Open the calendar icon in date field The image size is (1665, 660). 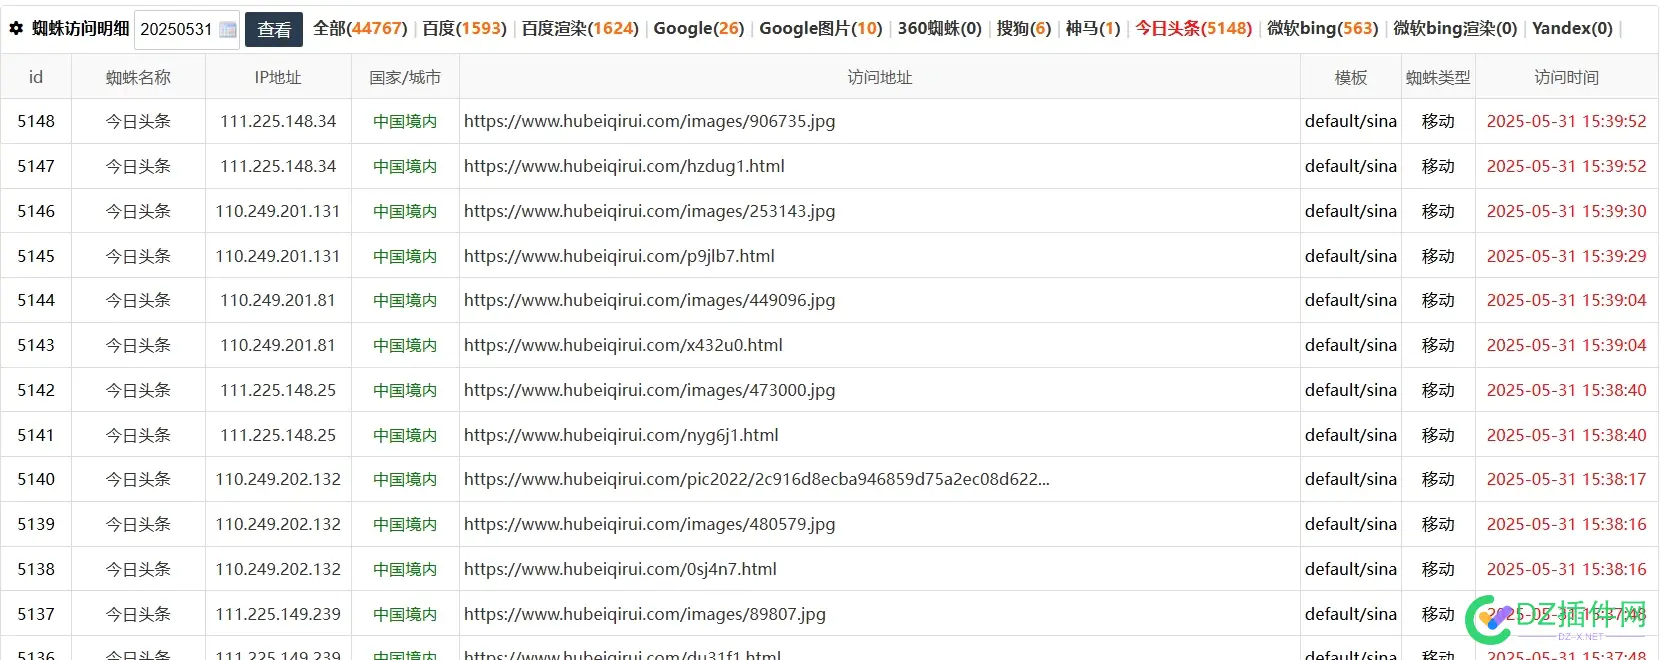point(228,30)
